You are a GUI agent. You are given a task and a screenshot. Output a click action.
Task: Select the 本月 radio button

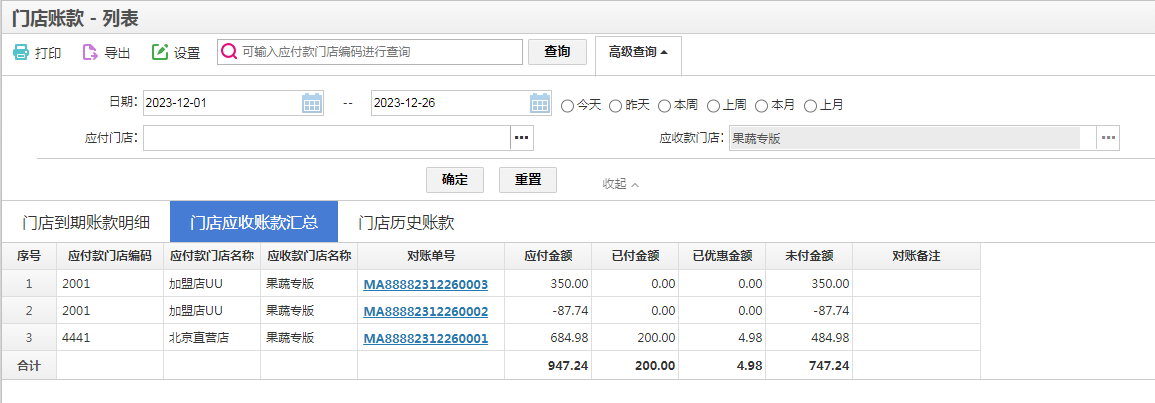pos(762,105)
